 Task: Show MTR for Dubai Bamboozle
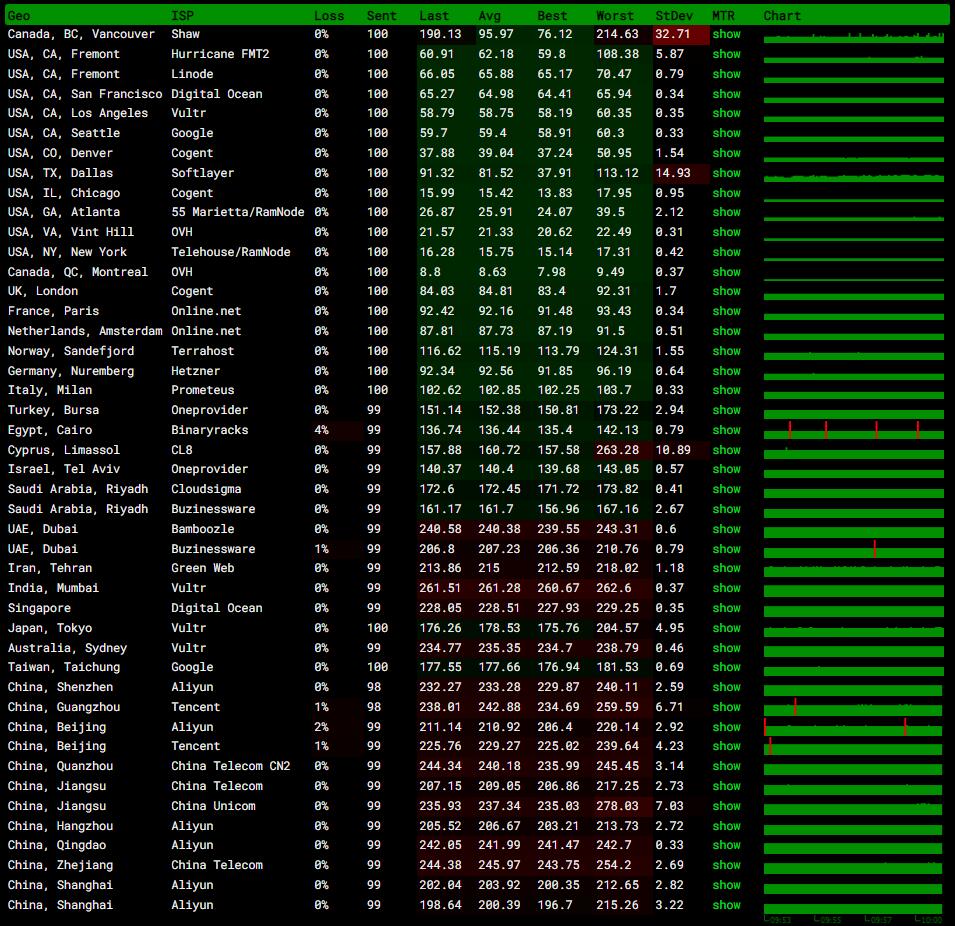click(727, 529)
